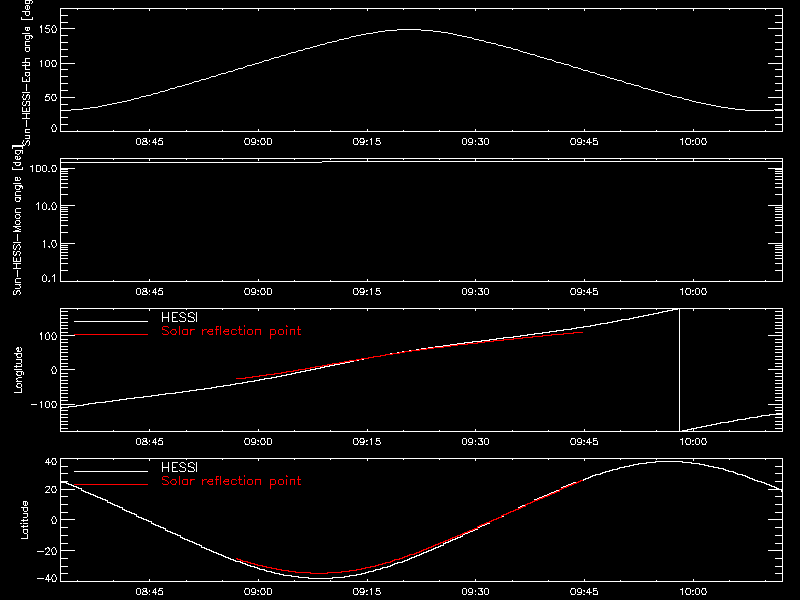
Task: Click 09:30 under the Longitude plot
Action: point(476,442)
